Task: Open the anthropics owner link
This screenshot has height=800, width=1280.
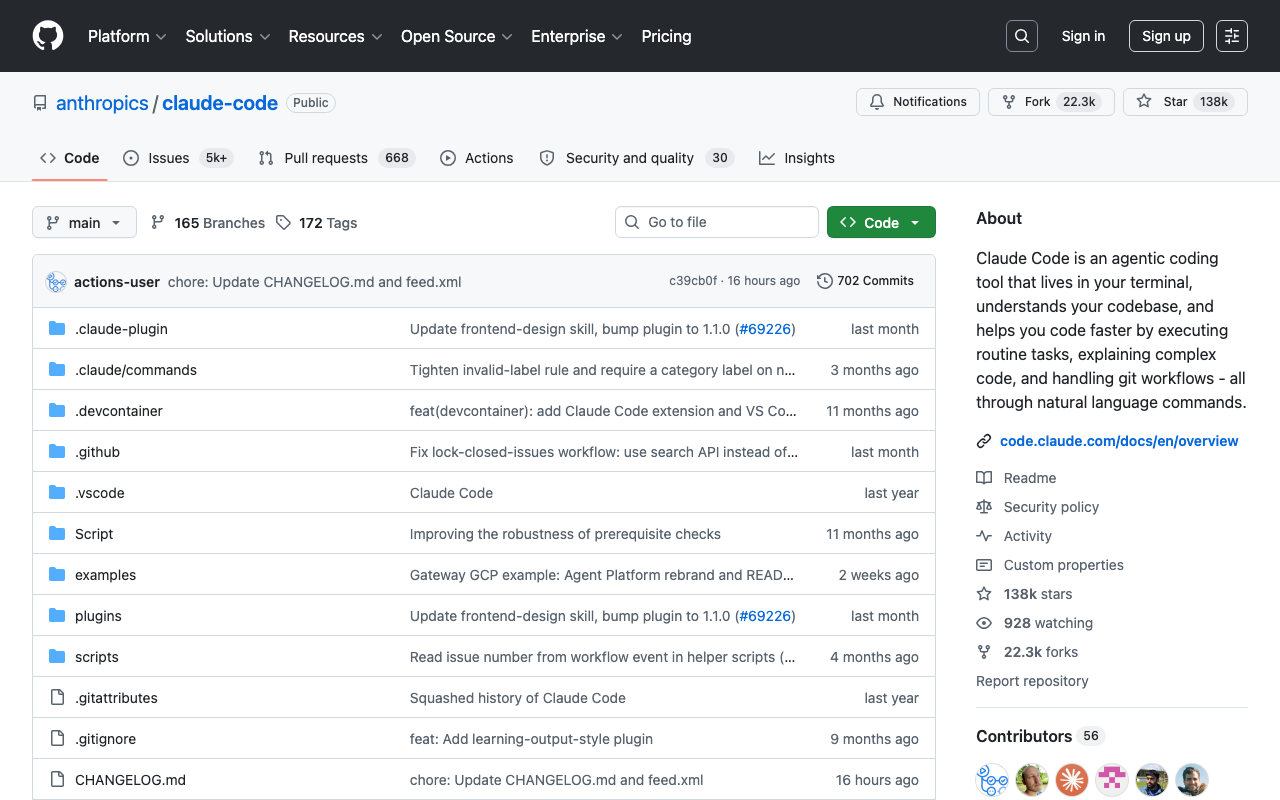Action: (102, 103)
